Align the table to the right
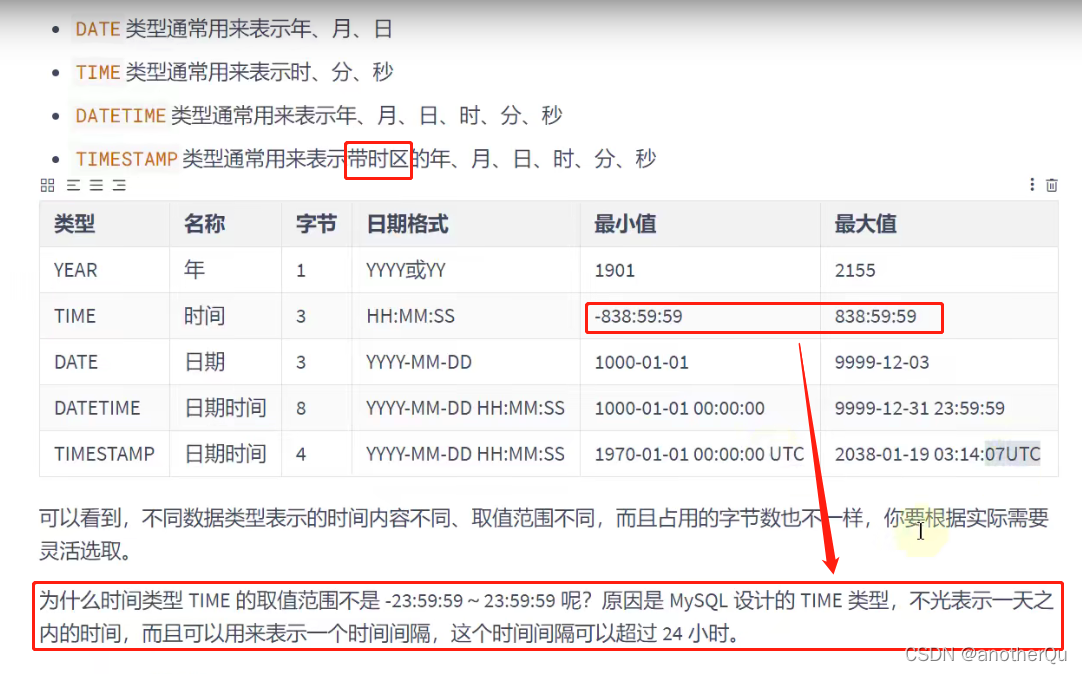The width and height of the screenshot is (1082, 674). 119,185
